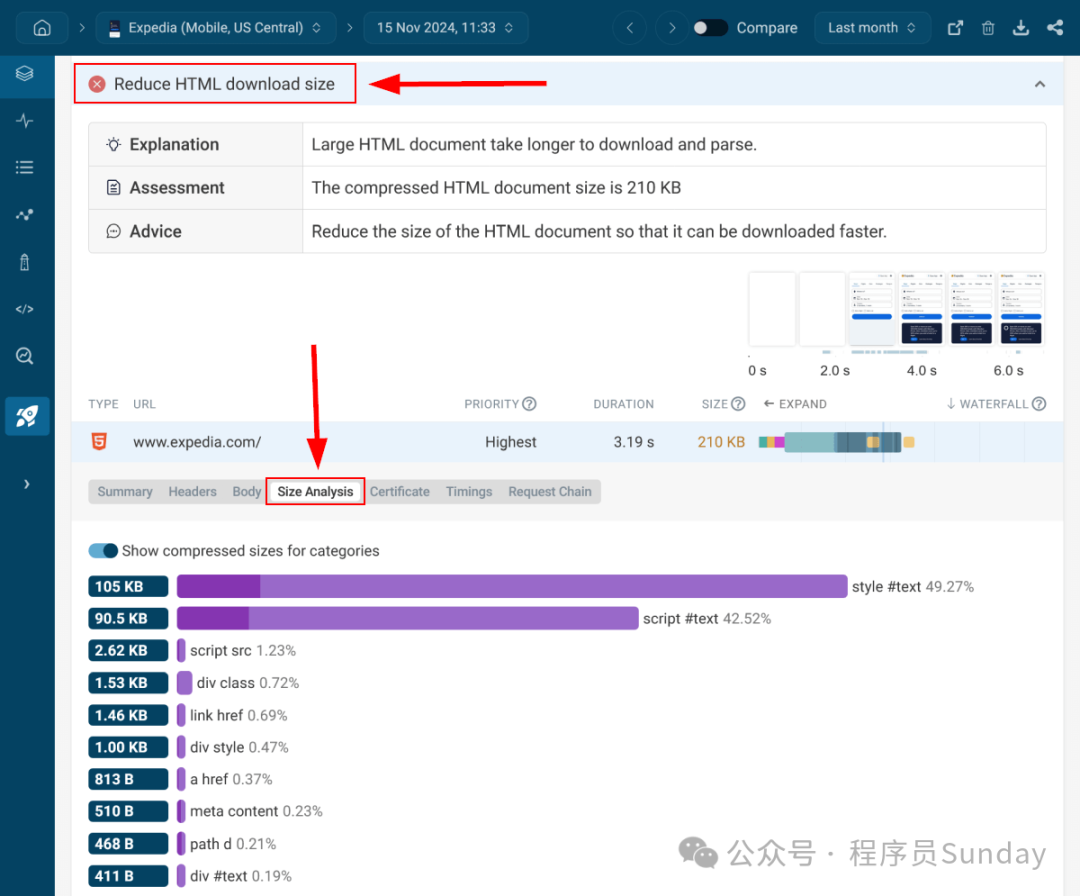Image resolution: width=1080 pixels, height=896 pixels.
Task: Toggle the Compare switch
Action: 710,28
